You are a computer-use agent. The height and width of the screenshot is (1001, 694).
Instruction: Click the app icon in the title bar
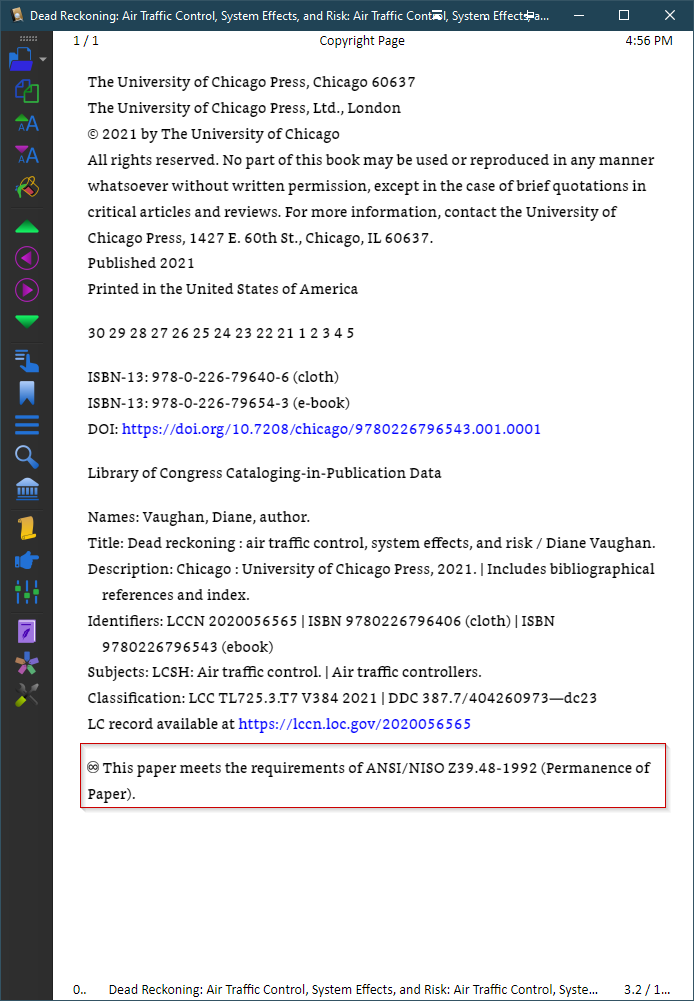pyautogui.click(x=17, y=15)
